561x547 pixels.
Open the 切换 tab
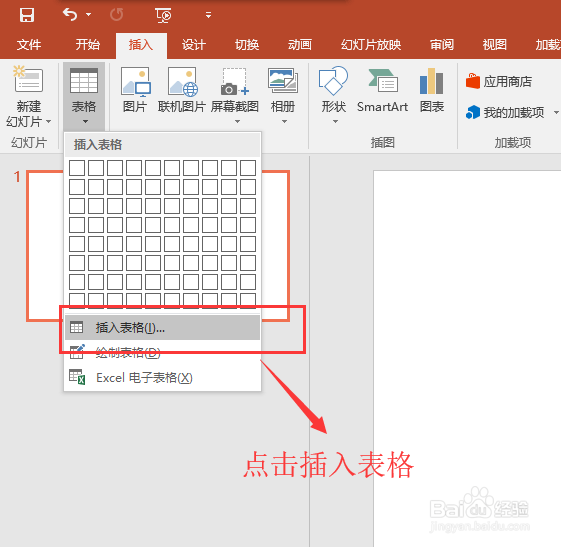click(x=247, y=45)
